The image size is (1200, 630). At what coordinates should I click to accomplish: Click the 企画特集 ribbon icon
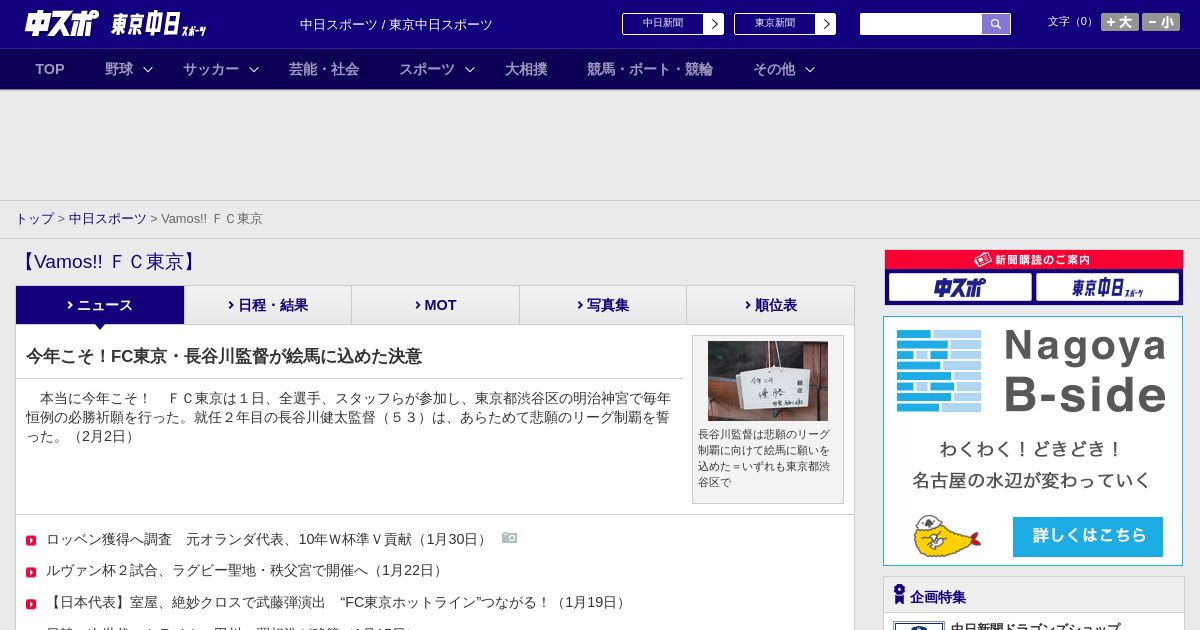pos(899,594)
